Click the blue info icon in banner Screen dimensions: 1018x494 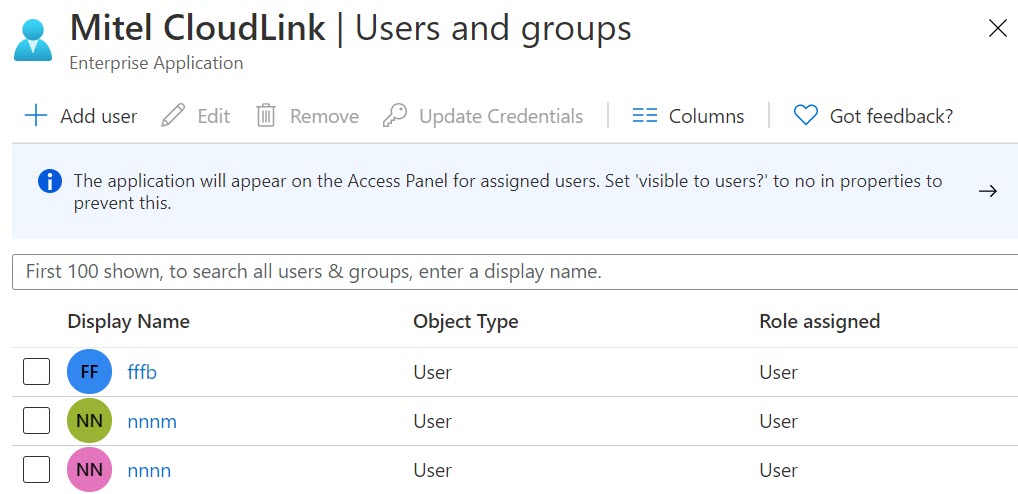pyautogui.click(x=50, y=181)
